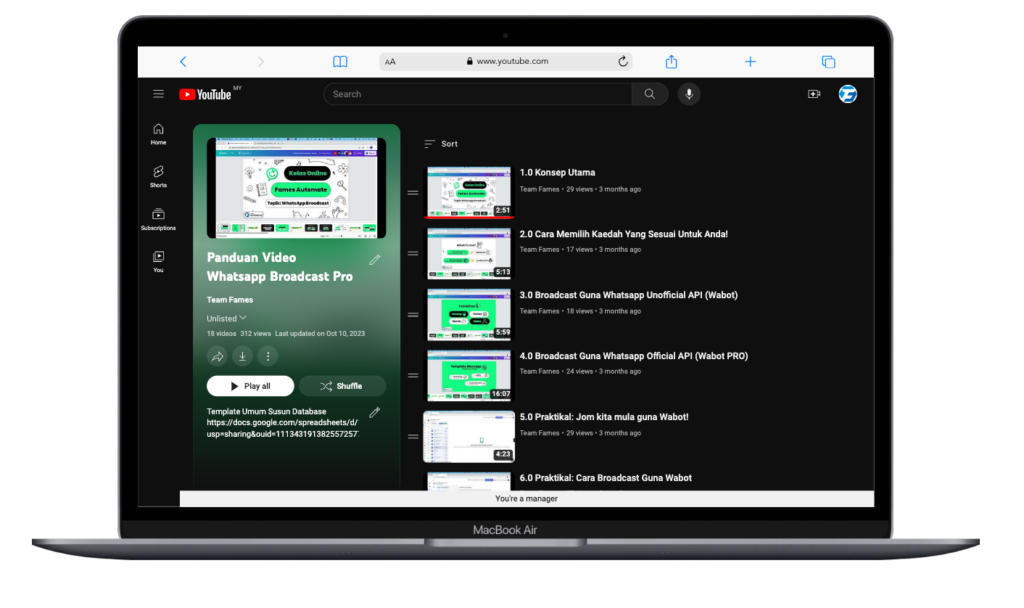This screenshot has height=608, width=1024.
Task: Open the account avatar menu
Action: [848, 94]
